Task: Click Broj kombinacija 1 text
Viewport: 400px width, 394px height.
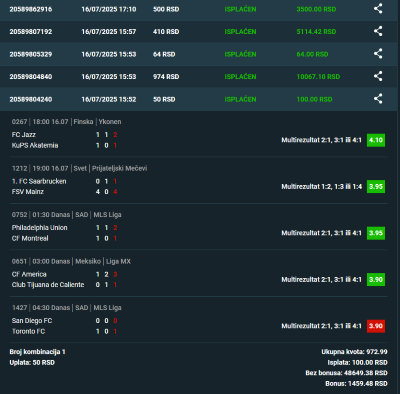Action: [38, 352]
